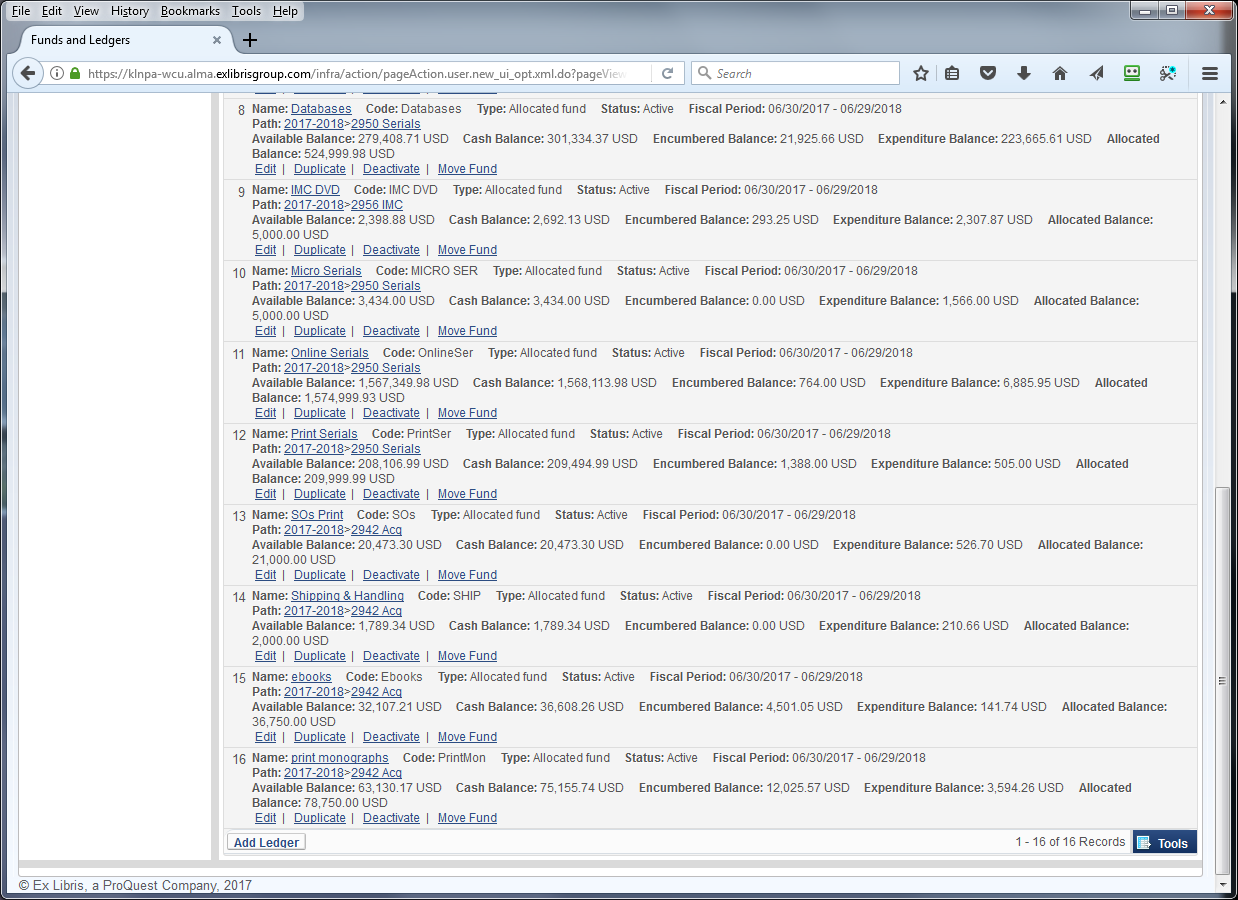Open the History menu
The image size is (1238, 900).
point(130,11)
